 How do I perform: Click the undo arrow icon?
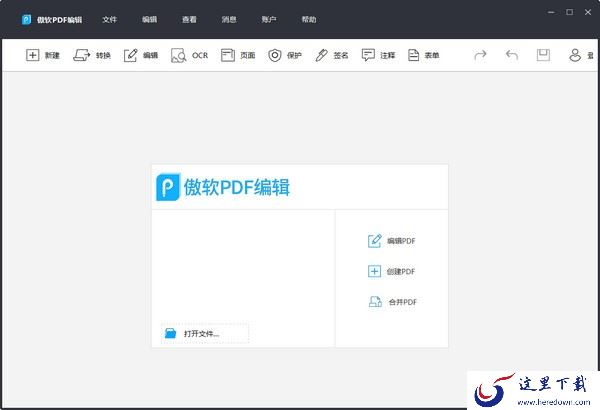pos(512,55)
